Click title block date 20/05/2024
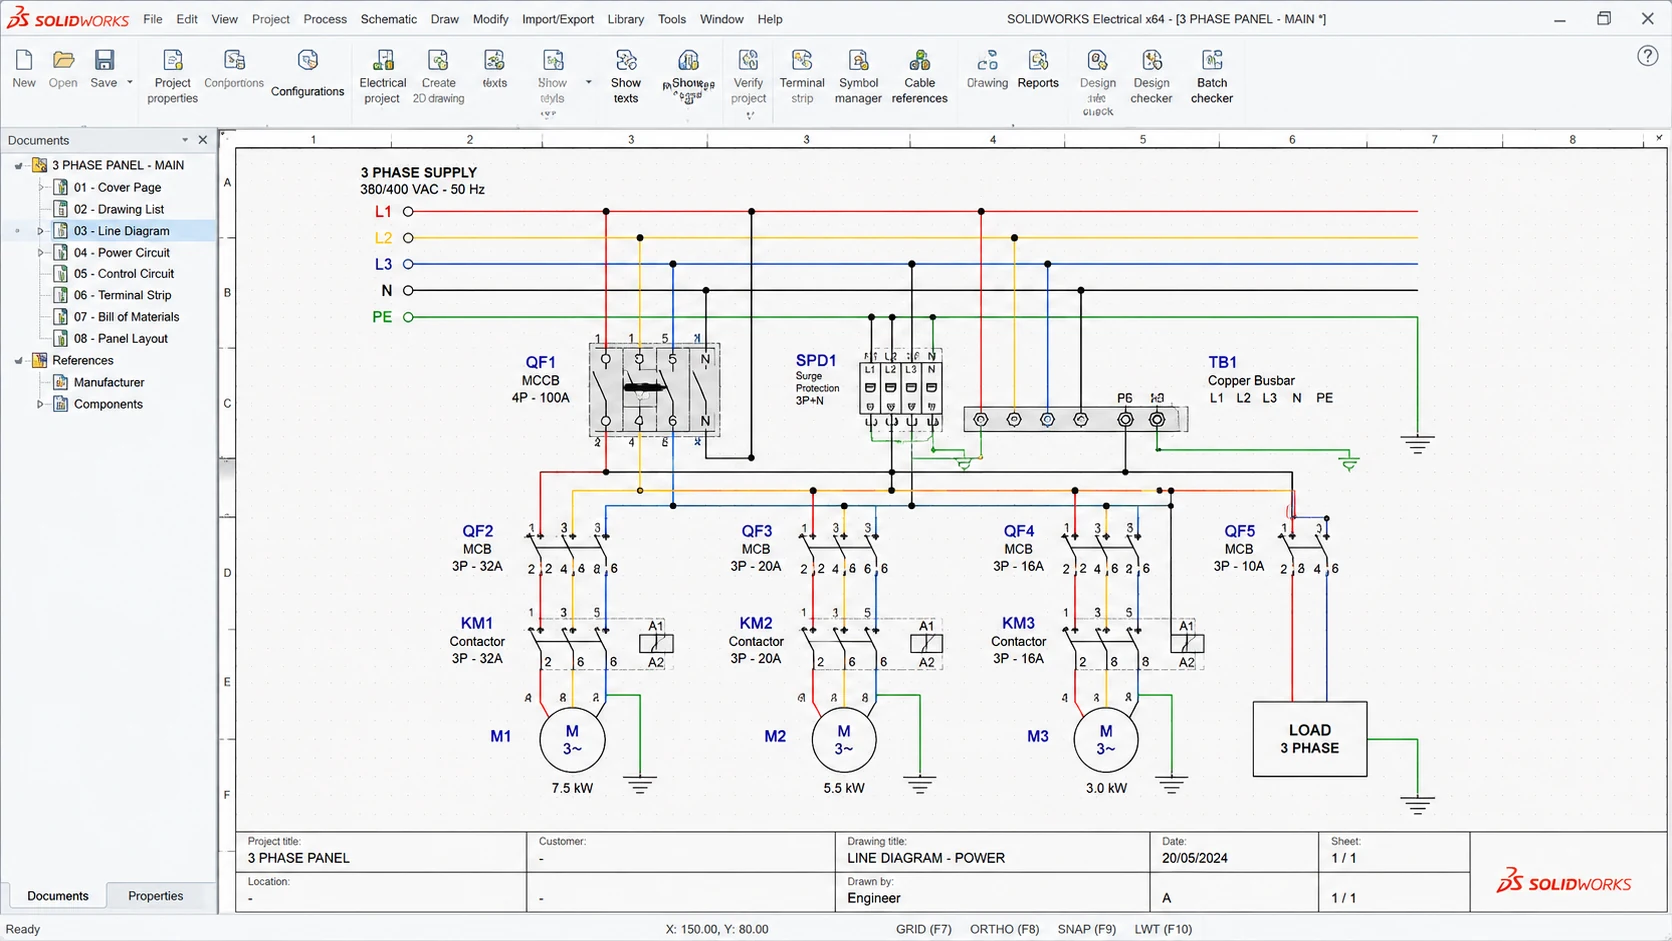Screen dimensions: 1672x941 pos(1194,858)
